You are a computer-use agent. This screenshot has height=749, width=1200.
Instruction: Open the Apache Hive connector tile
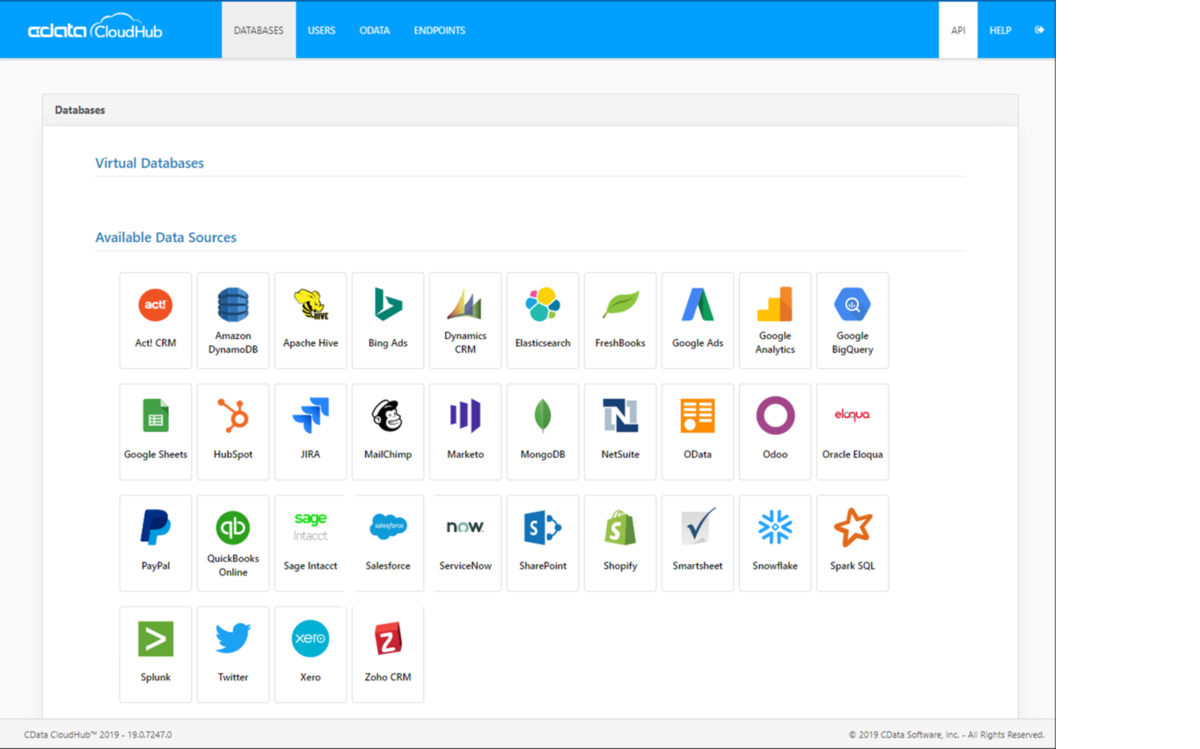coord(310,320)
